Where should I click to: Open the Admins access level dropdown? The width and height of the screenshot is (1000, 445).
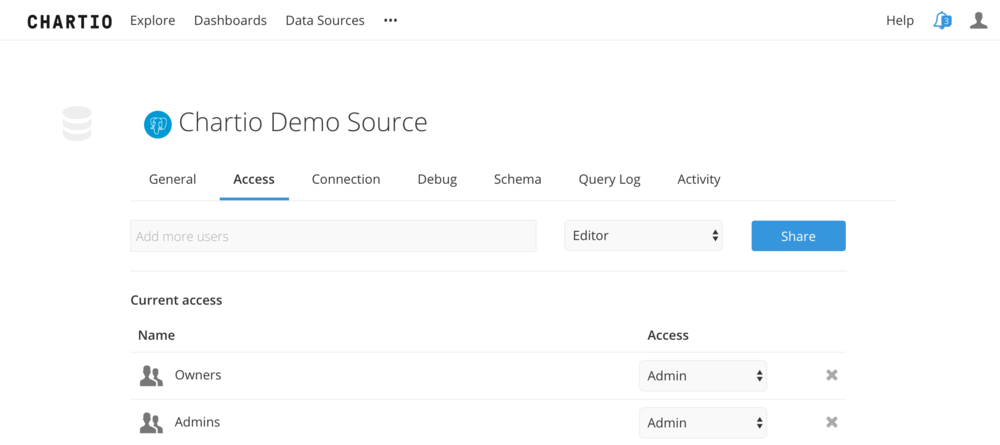click(x=703, y=423)
